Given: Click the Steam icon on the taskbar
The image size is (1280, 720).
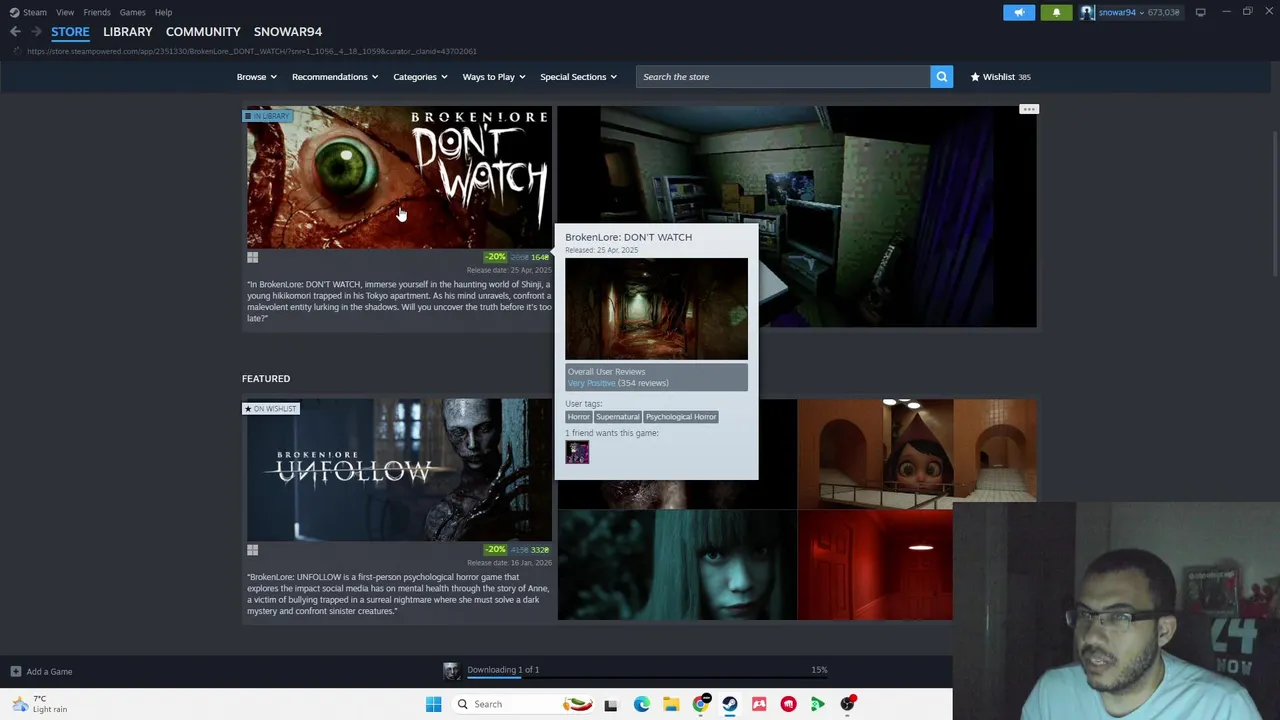Looking at the screenshot, I should (730, 704).
